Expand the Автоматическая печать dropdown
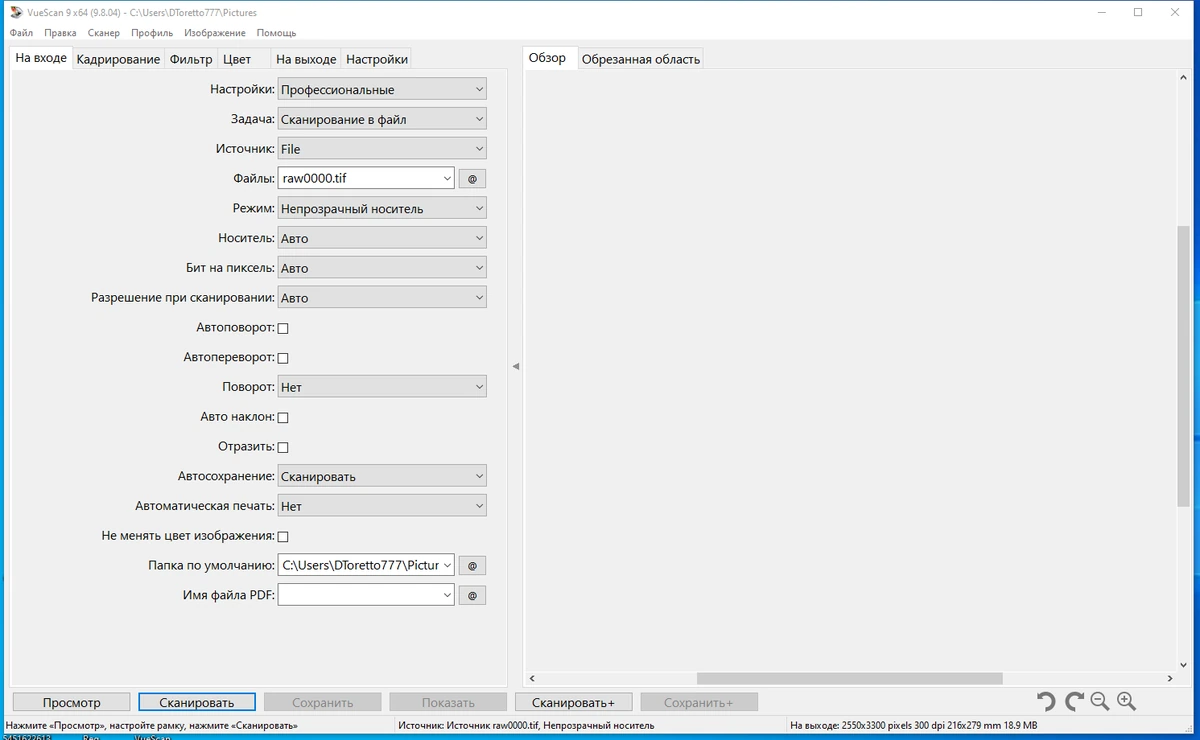Image resolution: width=1200 pixels, height=740 pixels. (382, 506)
